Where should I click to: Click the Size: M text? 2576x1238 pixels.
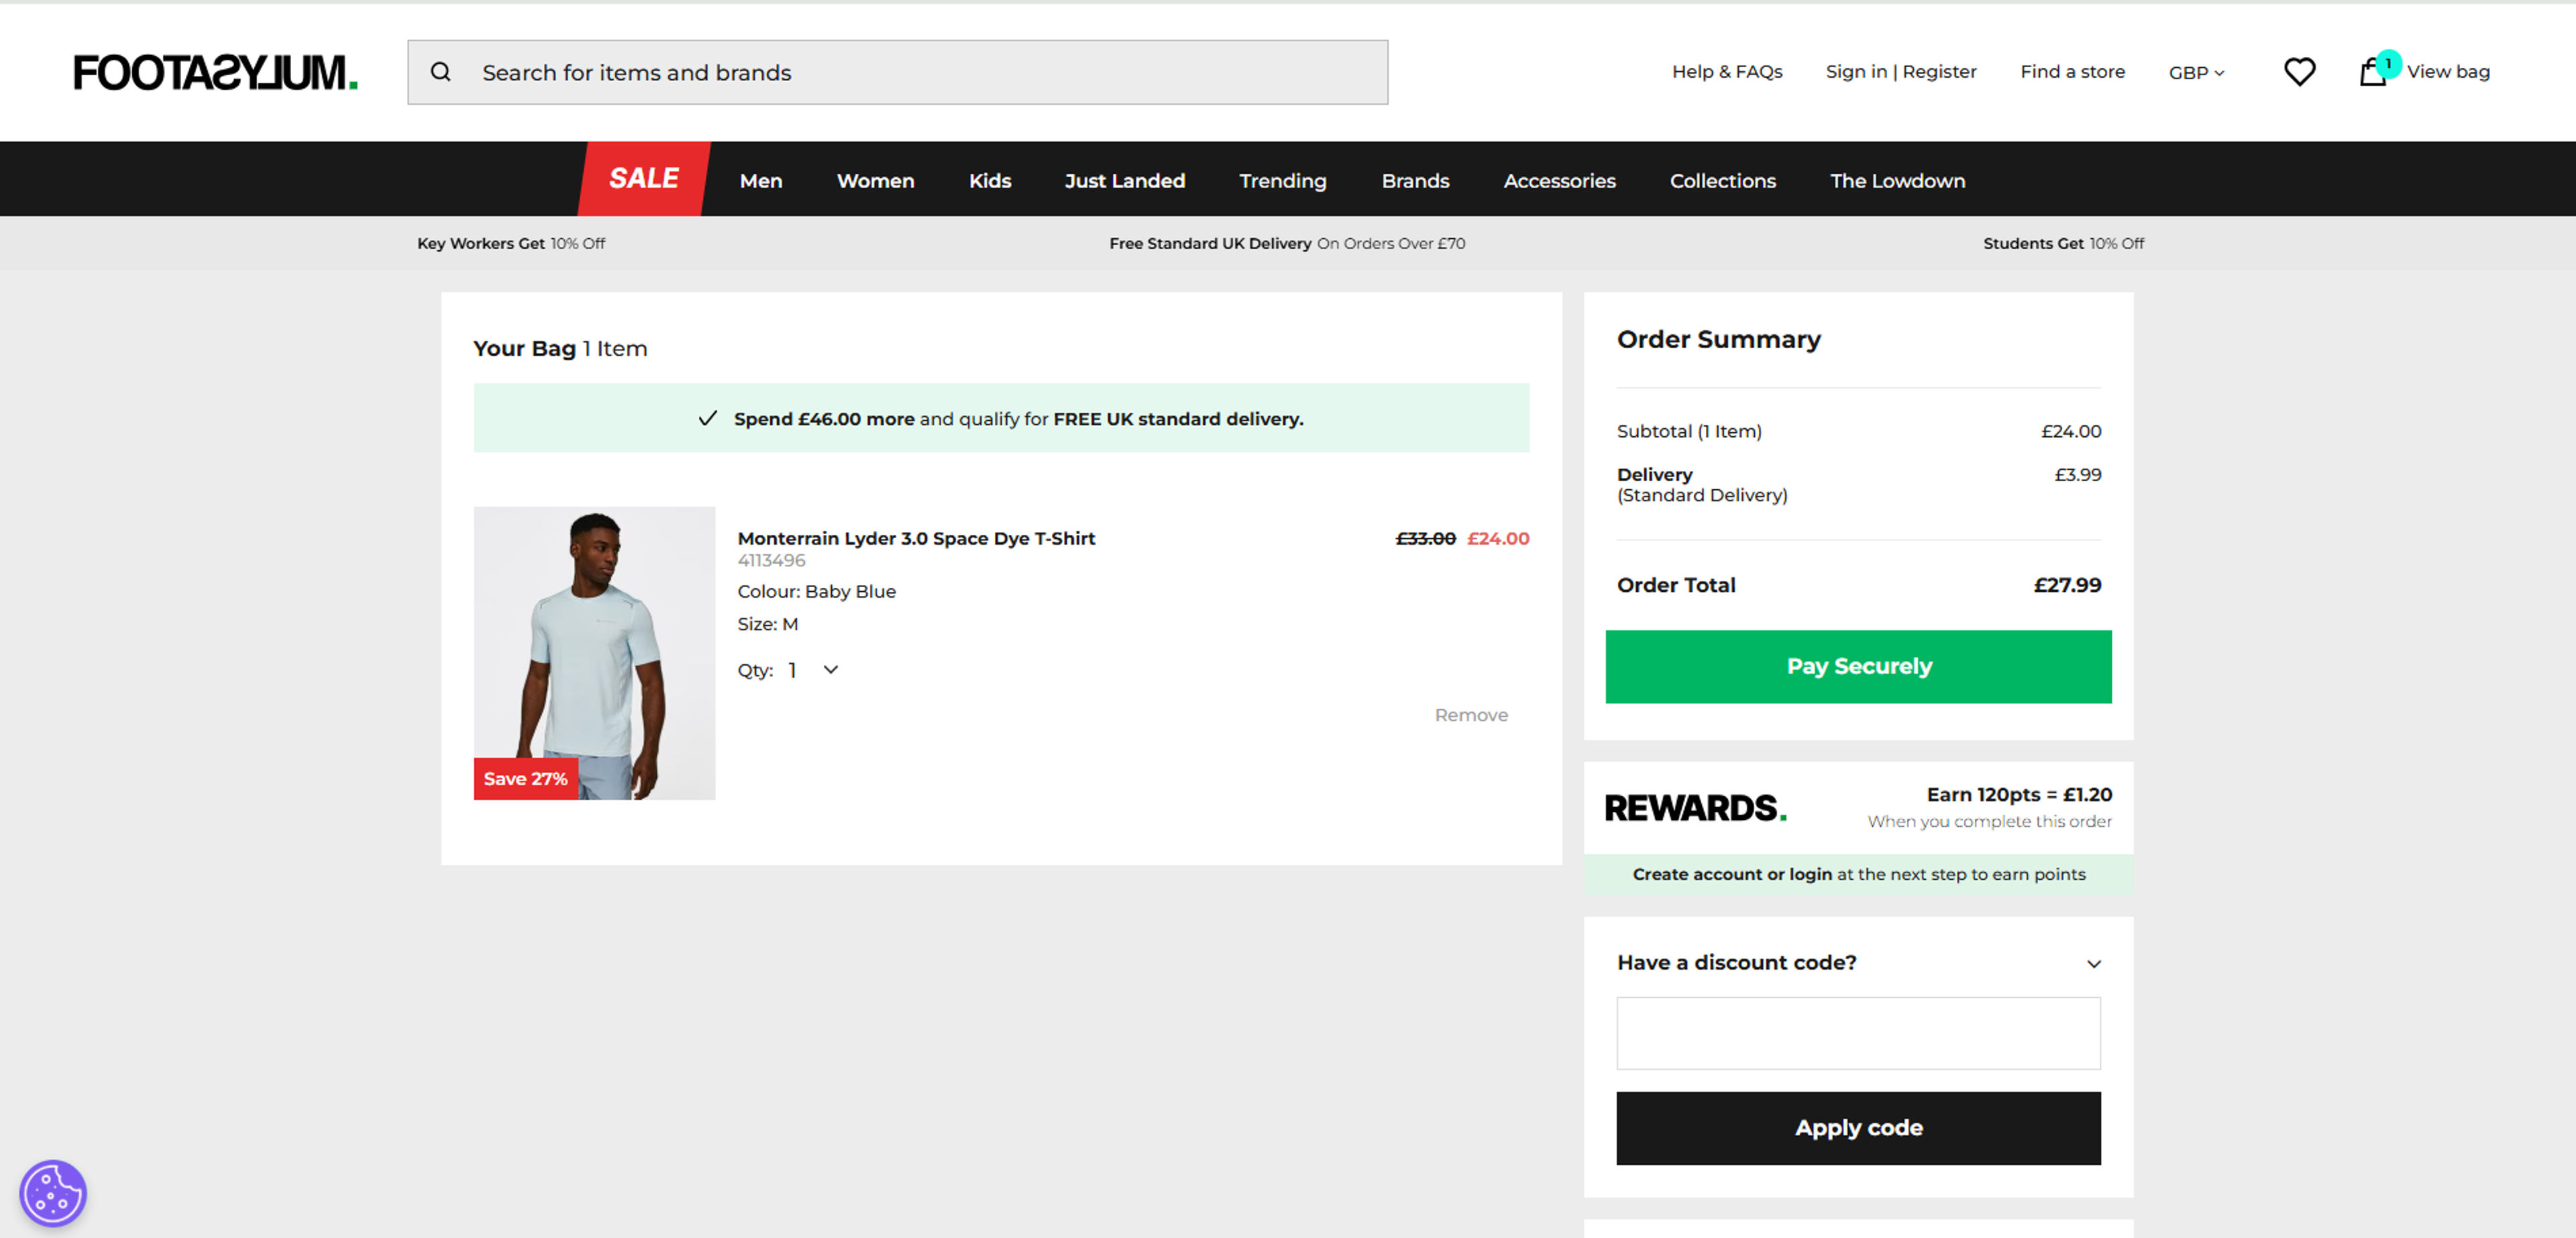pos(767,624)
